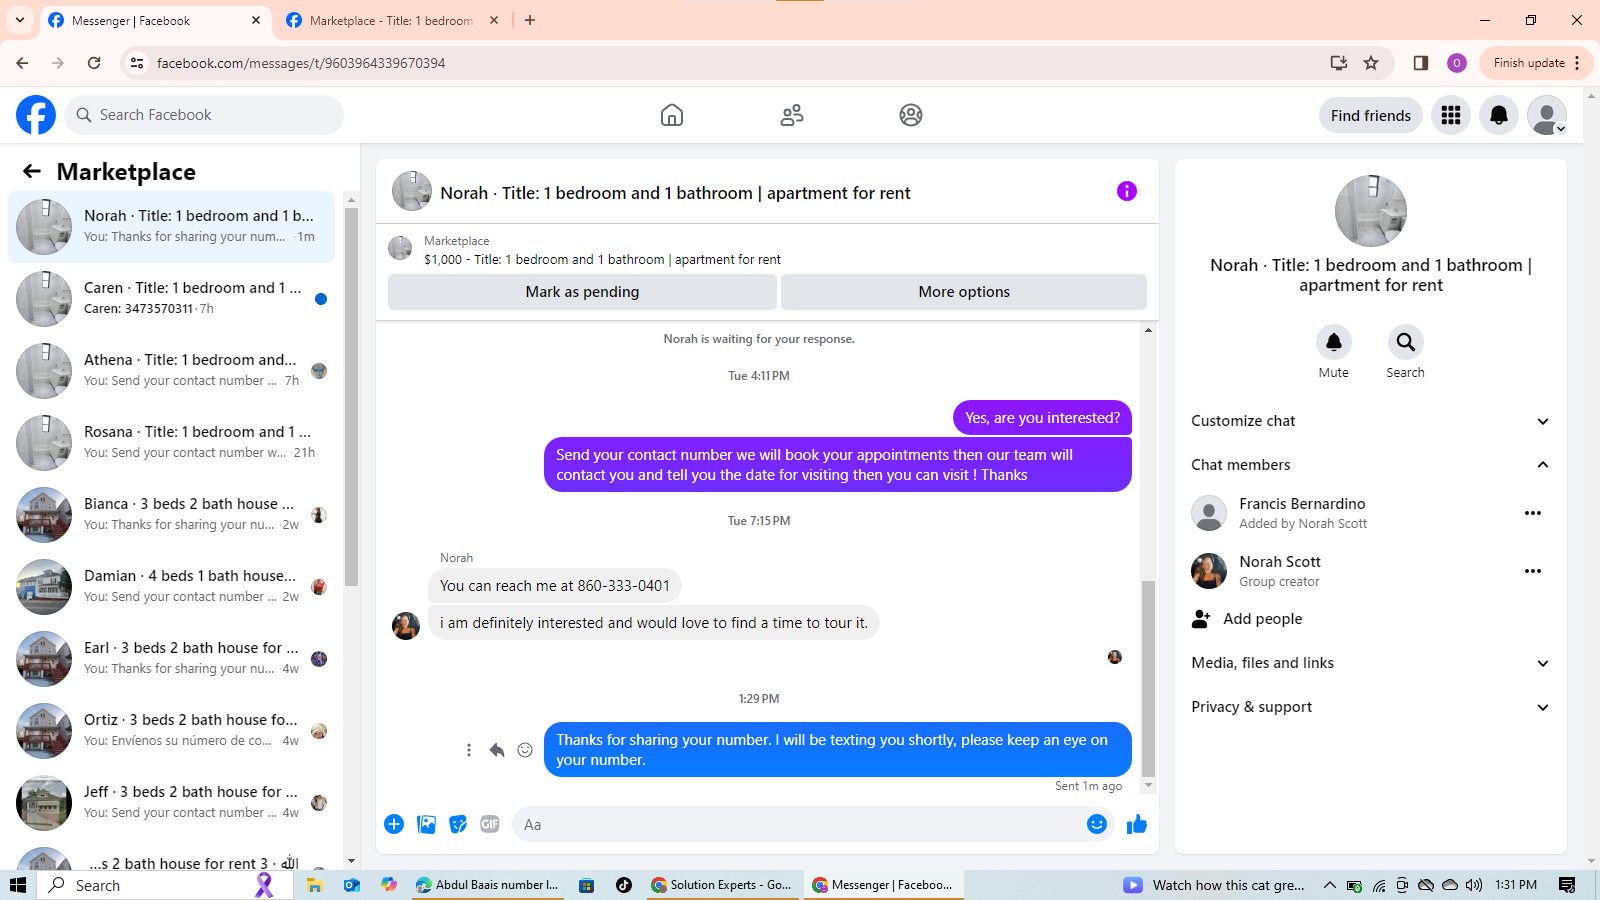1600x900 pixels.
Task: Click the conversation list scrollbar
Action: [x=351, y=396]
